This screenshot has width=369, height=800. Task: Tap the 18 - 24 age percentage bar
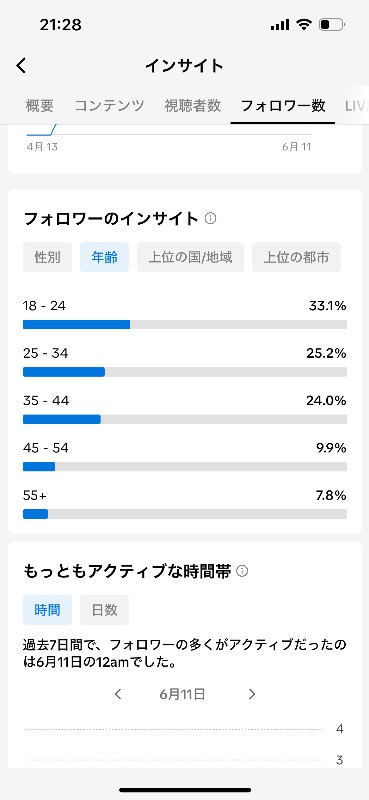[x=185, y=324]
